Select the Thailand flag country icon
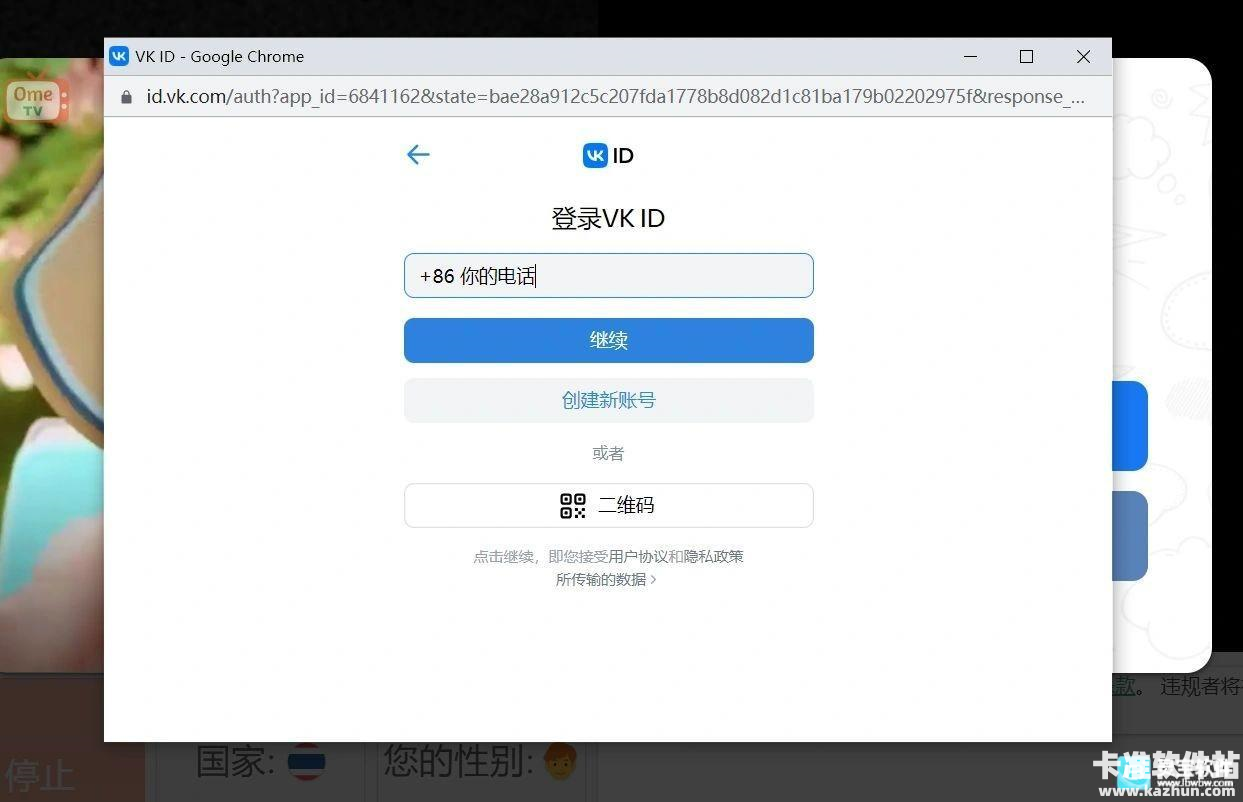This screenshot has height=802, width=1243. pos(305,764)
